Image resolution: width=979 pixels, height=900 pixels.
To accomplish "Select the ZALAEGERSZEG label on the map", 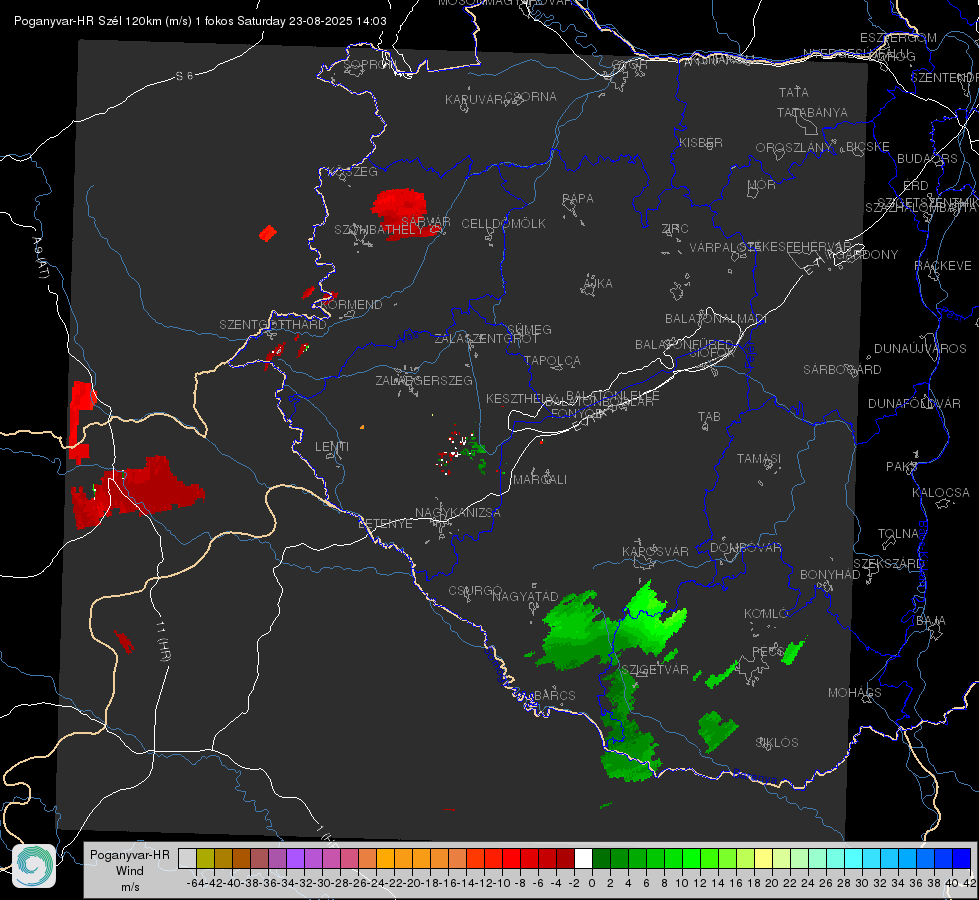I will point(424,380).
